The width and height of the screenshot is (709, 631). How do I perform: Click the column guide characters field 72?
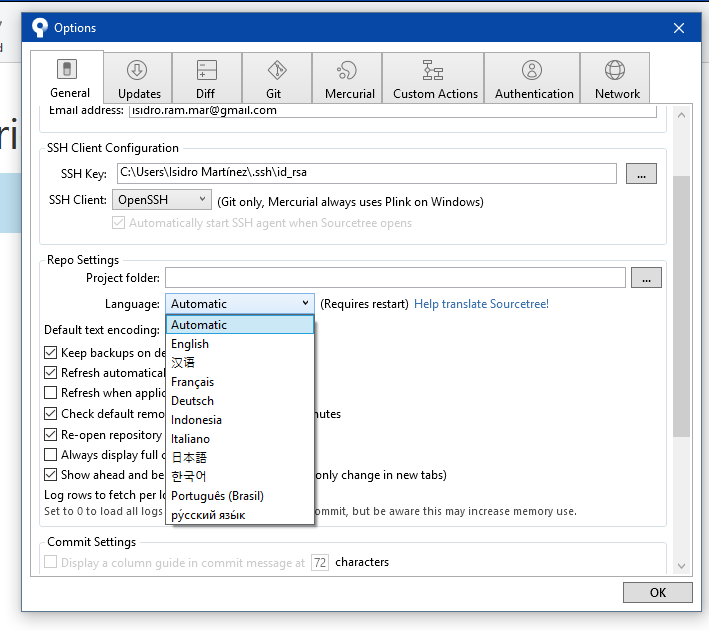coord(320,562)
